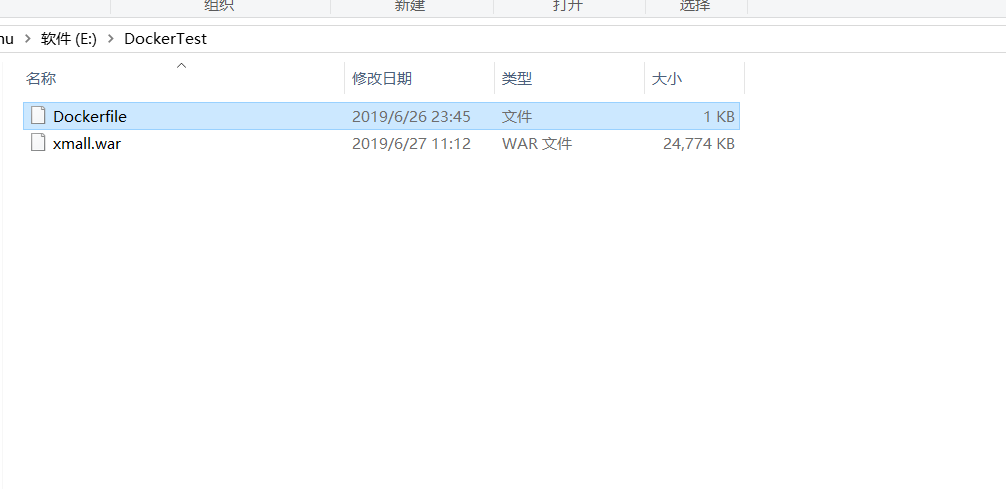This screenshot has height=489, width=1006.
Task: Click the xmall.war file icon
Action: click(38, 142)
